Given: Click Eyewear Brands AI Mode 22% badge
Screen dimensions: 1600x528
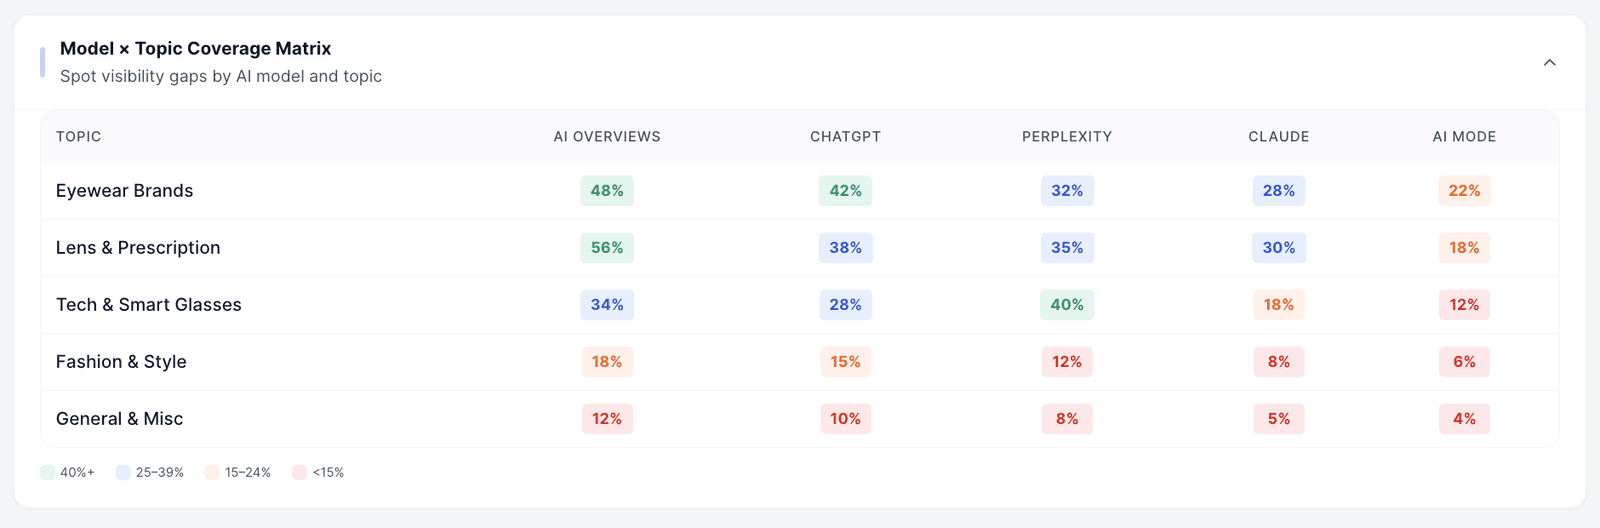Looking at the screenshot, I should (x=1464, y=191).
